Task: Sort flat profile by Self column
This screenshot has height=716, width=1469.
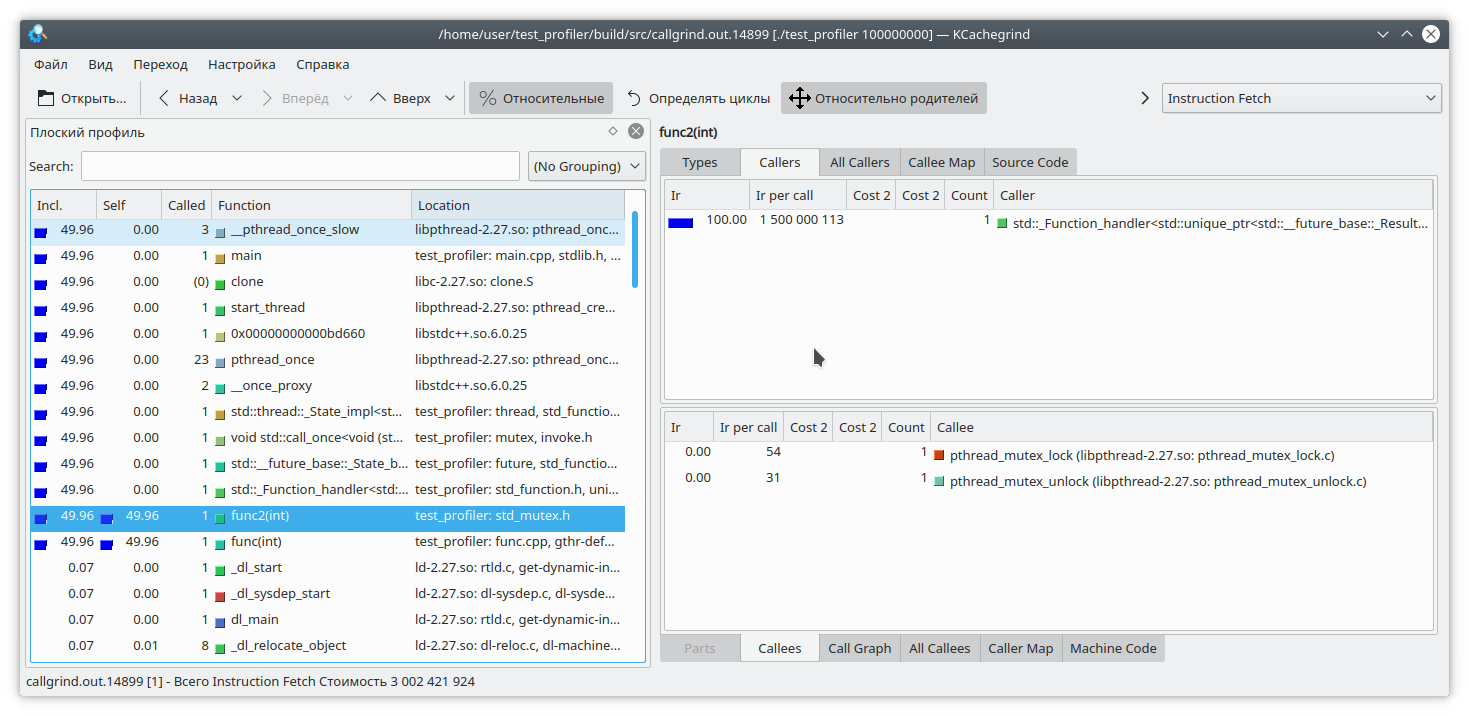Action: [x=128, y=205]
